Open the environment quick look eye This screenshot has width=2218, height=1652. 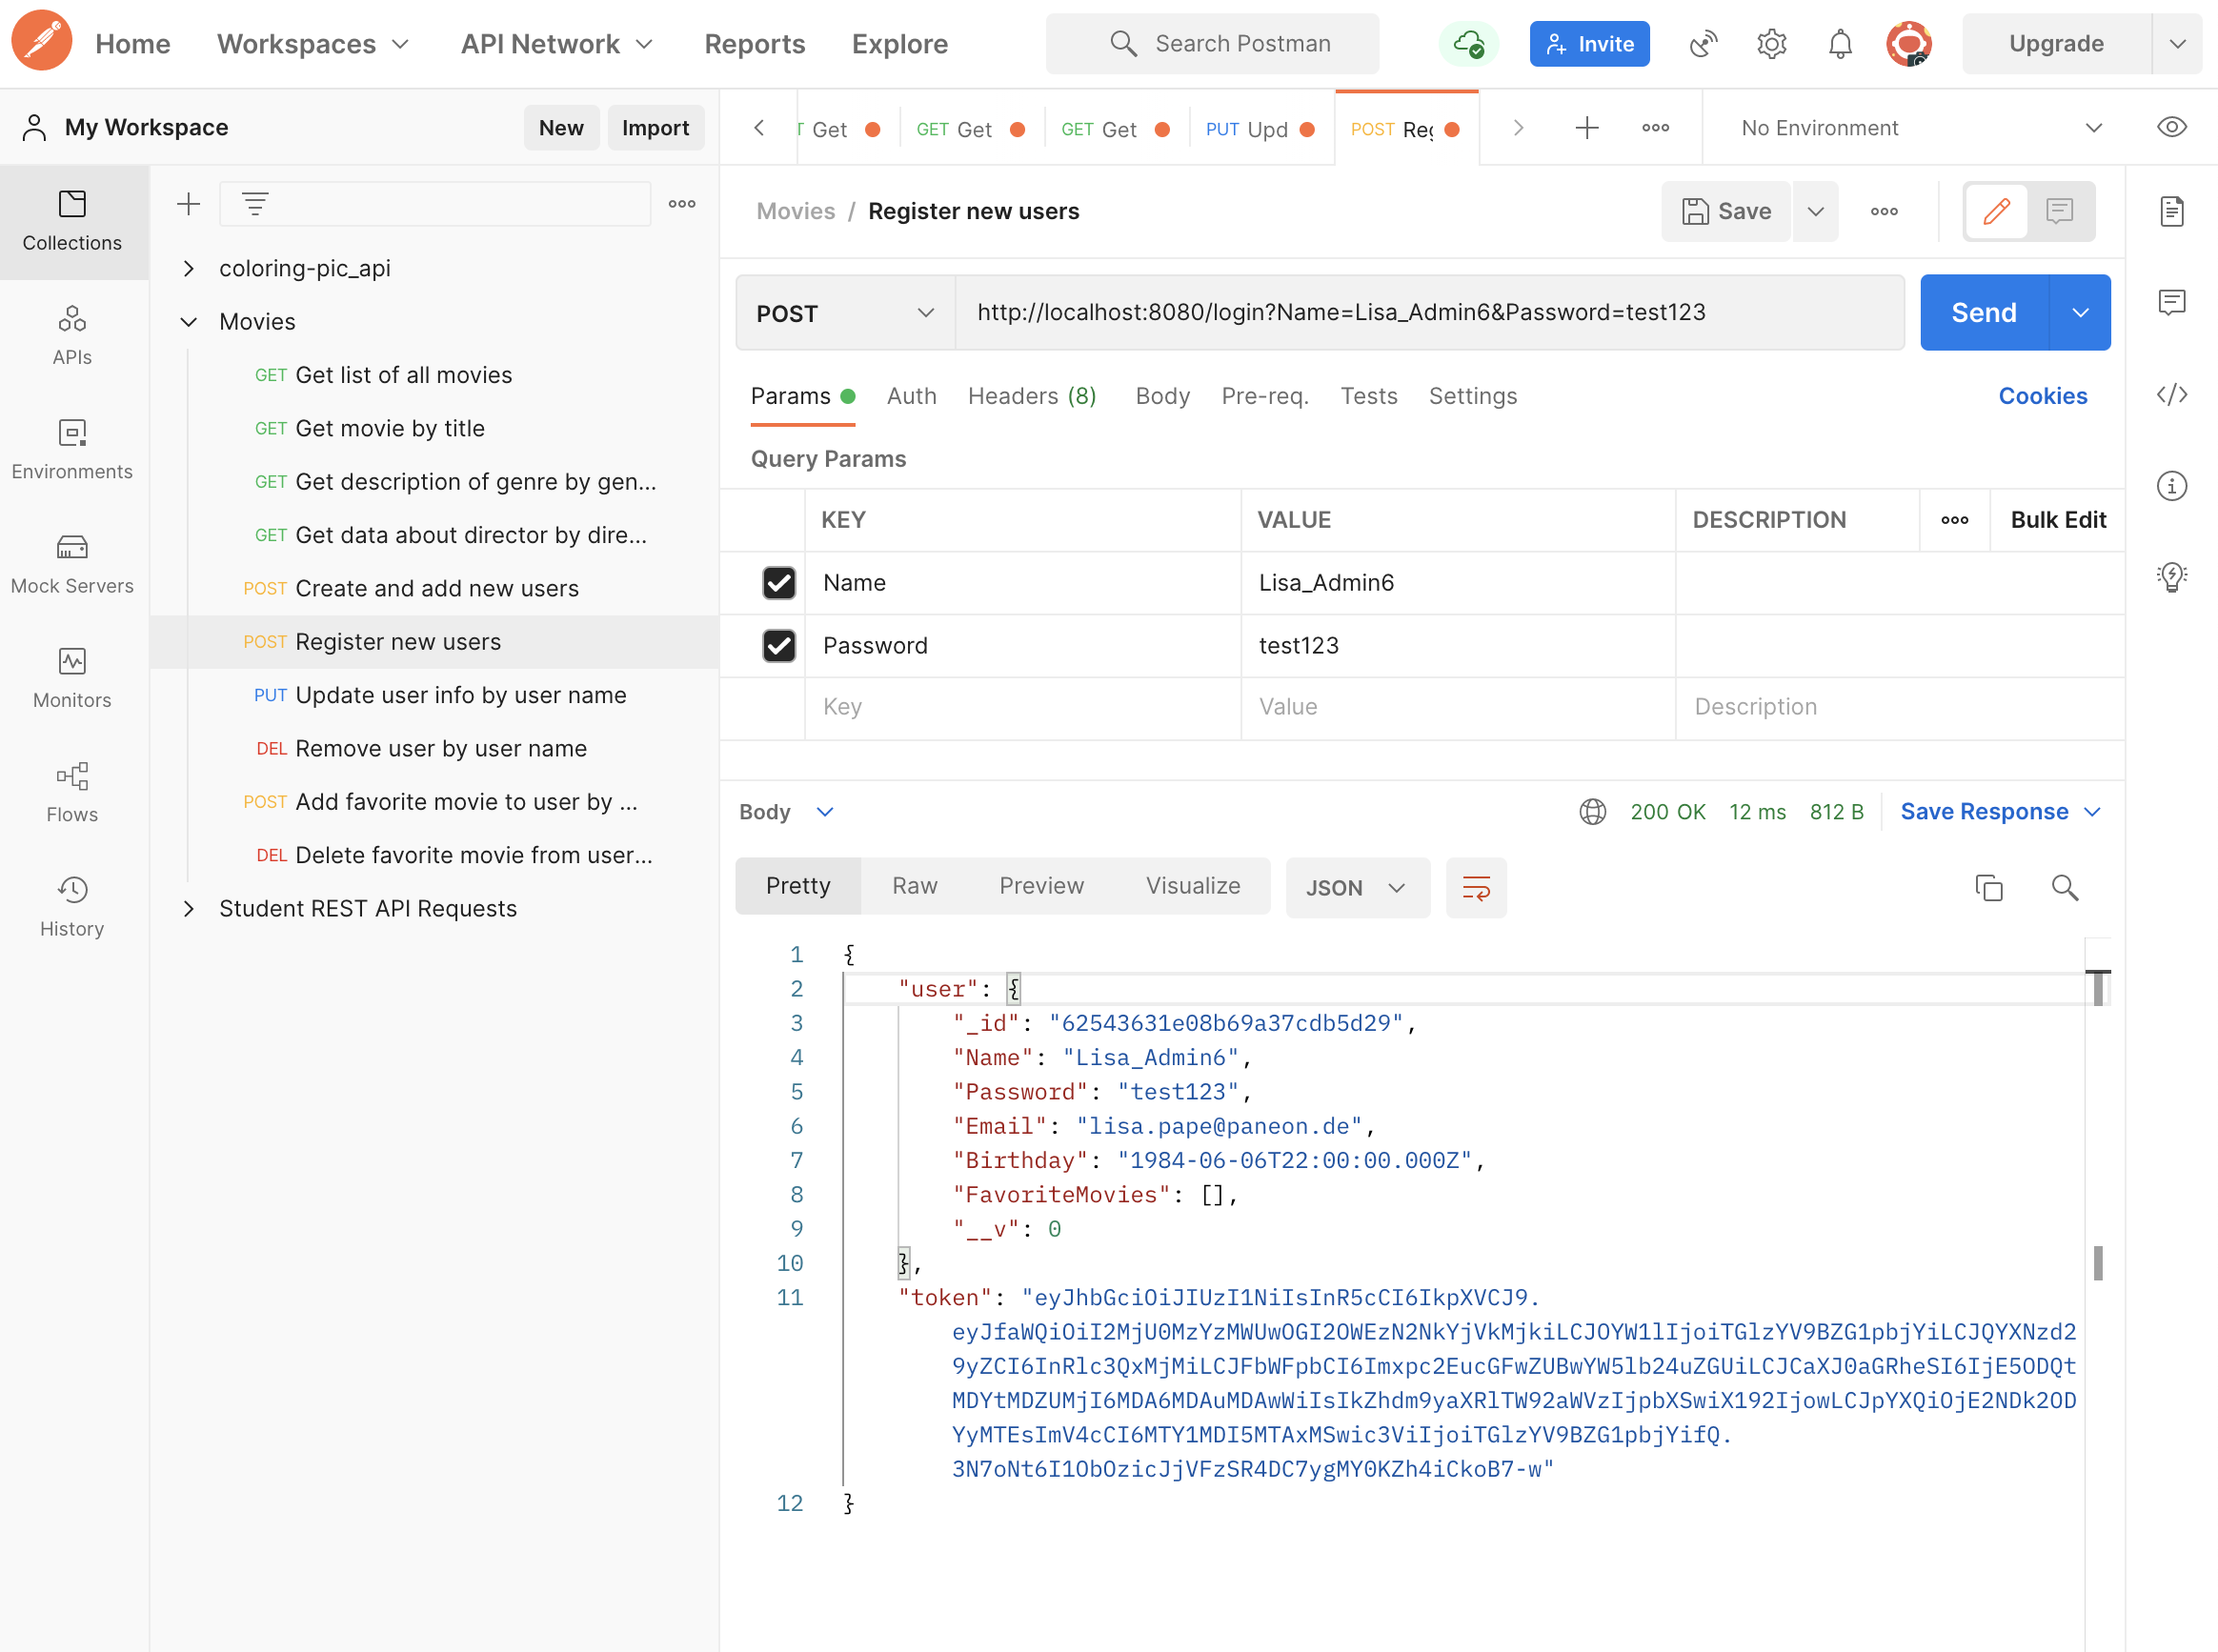tap(2171, 127)
